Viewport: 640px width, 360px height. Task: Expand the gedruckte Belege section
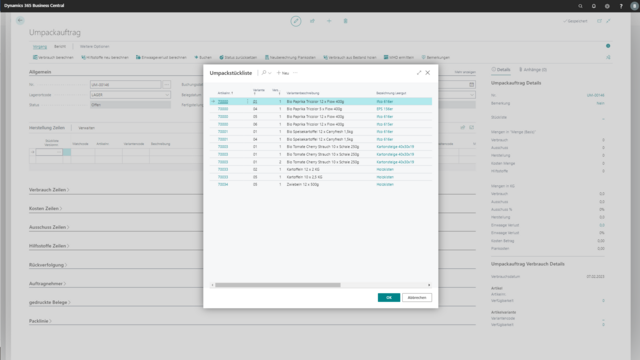50,302
